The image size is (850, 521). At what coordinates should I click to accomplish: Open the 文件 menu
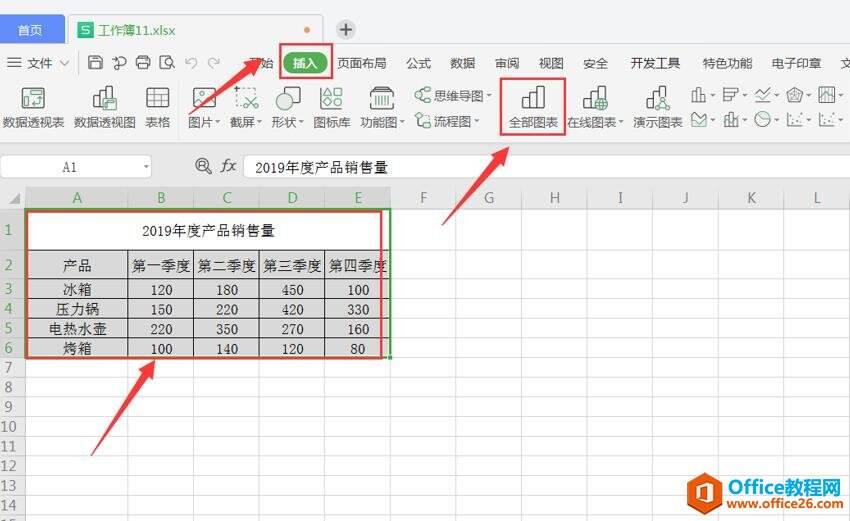click(40, 63)
